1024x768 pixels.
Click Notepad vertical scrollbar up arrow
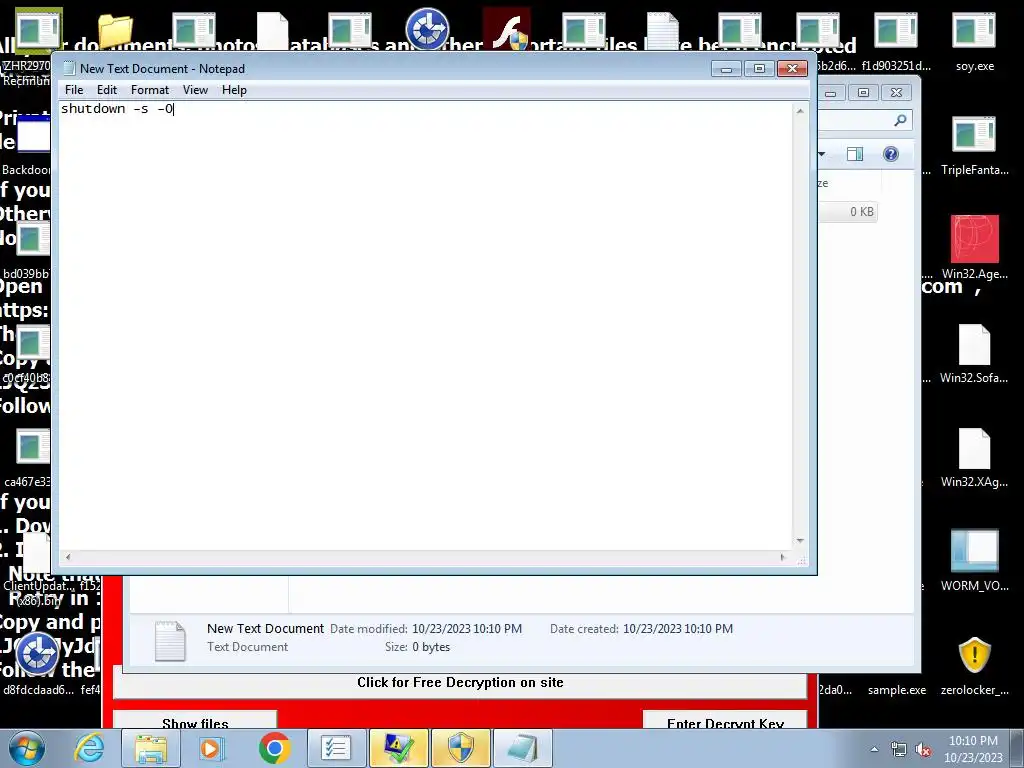800,111
